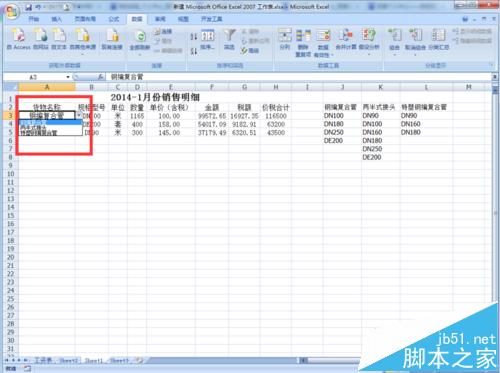The image size is (500, 373).
Task: Open the Sort (排序) dialog
Action: (208, 39)
